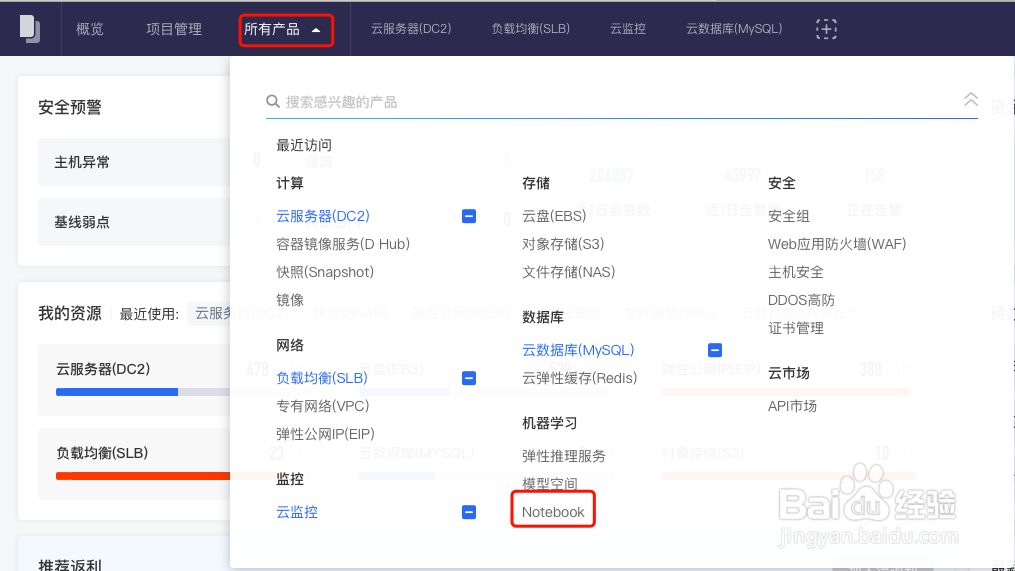Open 模型空间
This screenshot has width=1015, height=571.
(x=550, y=483)
